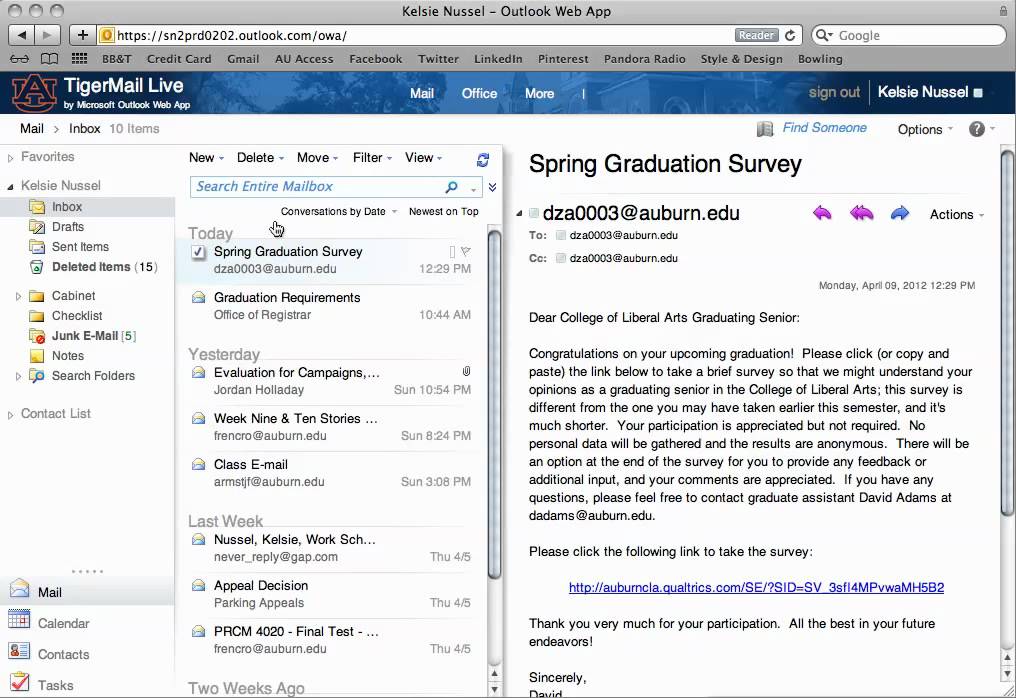This screenshot has width=1016, height=698.
Task: Open the Actions dropdown menu
Action: (956, 214)
